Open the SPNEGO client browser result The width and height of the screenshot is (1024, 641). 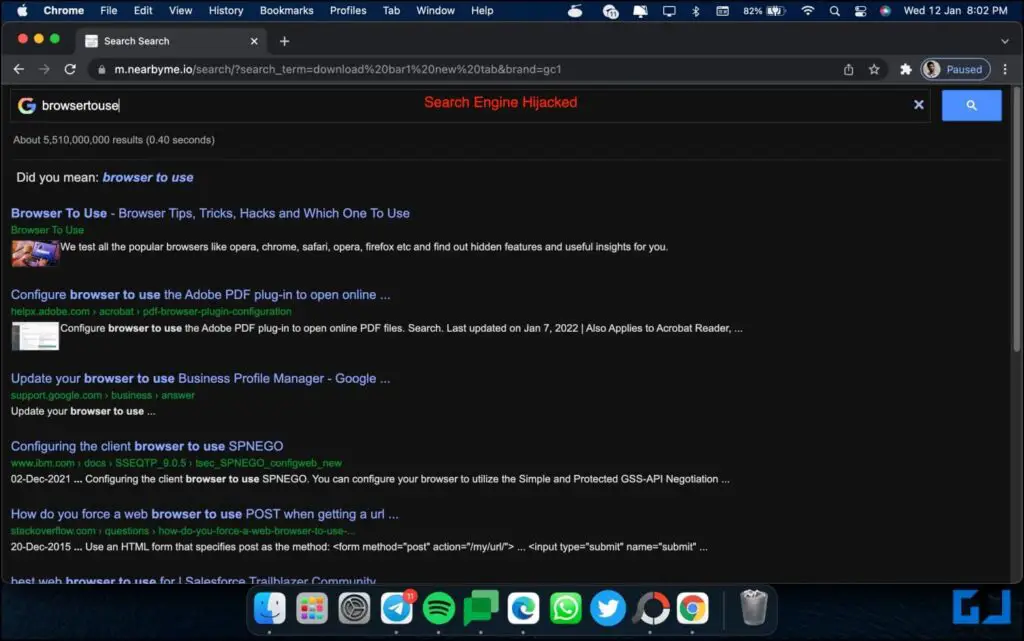click(x=147, y=446)
